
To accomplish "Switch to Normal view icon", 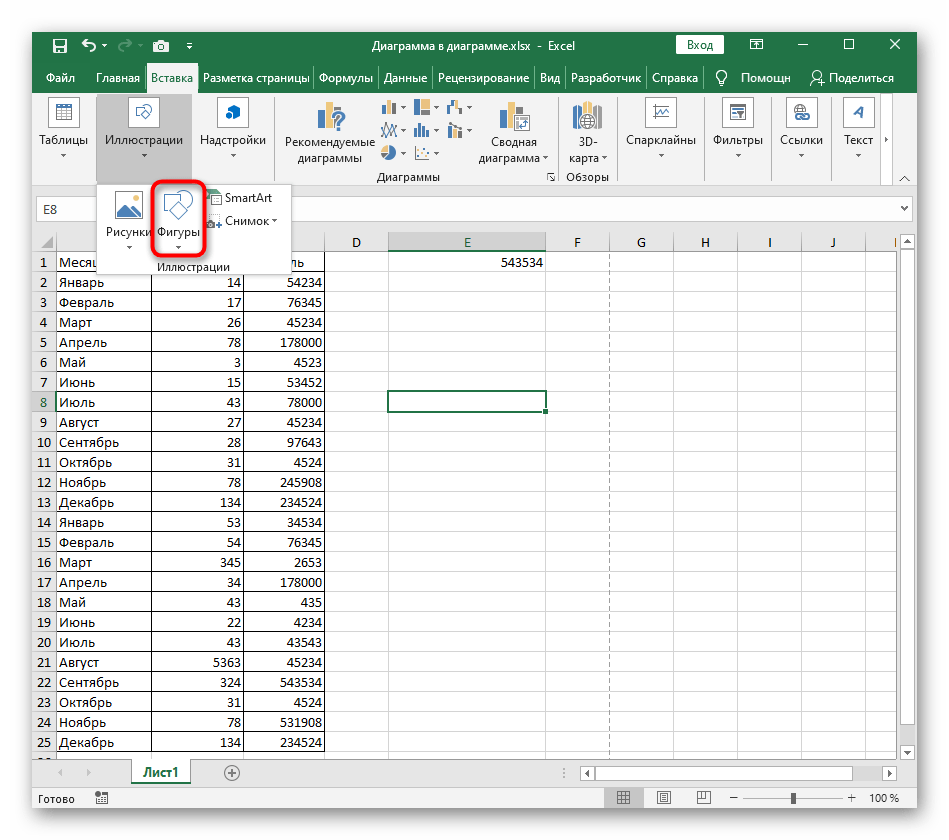I will click(623, 798).
